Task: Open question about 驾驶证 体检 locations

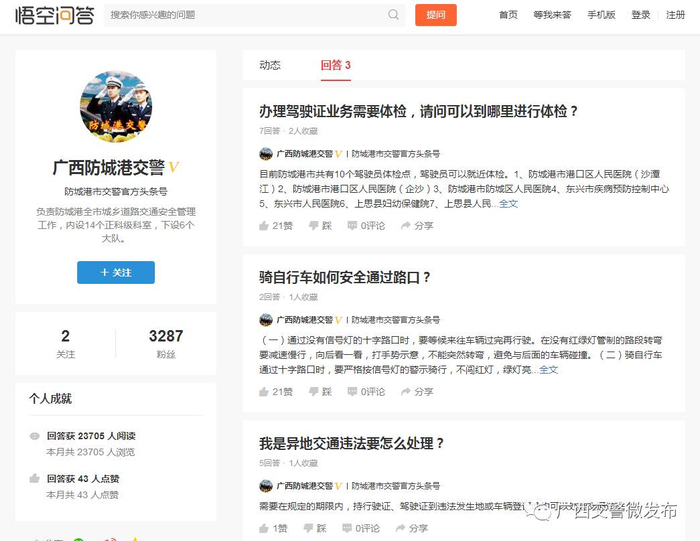Action: point(418,111)
